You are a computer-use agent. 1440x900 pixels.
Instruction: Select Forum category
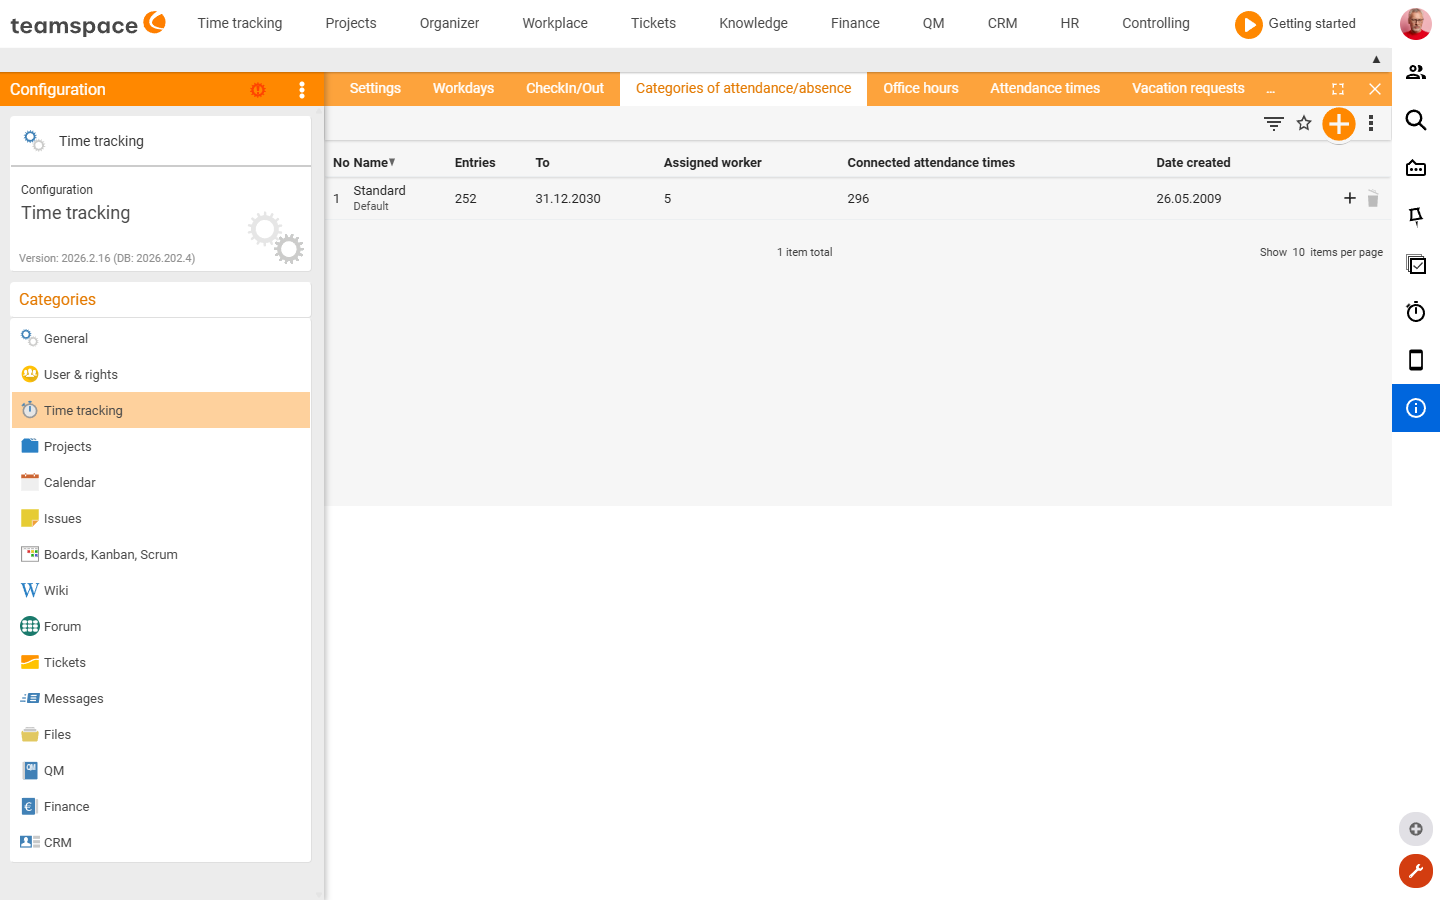coord(161,626)
